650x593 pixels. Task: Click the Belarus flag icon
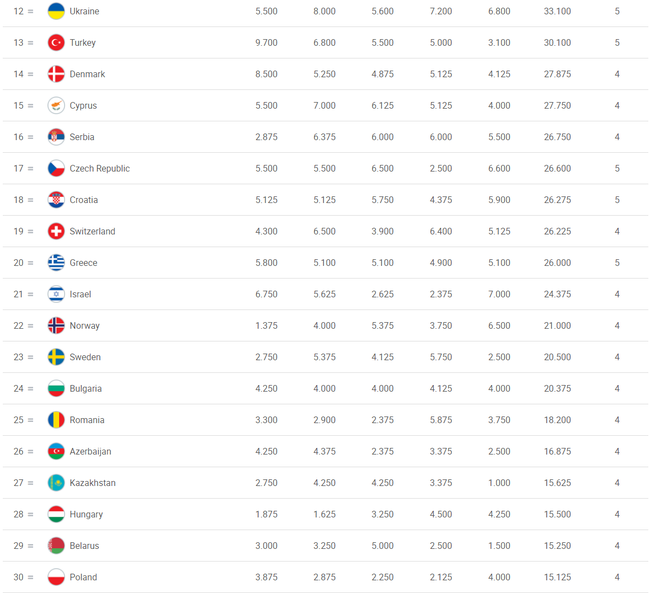tap(56, 546)
